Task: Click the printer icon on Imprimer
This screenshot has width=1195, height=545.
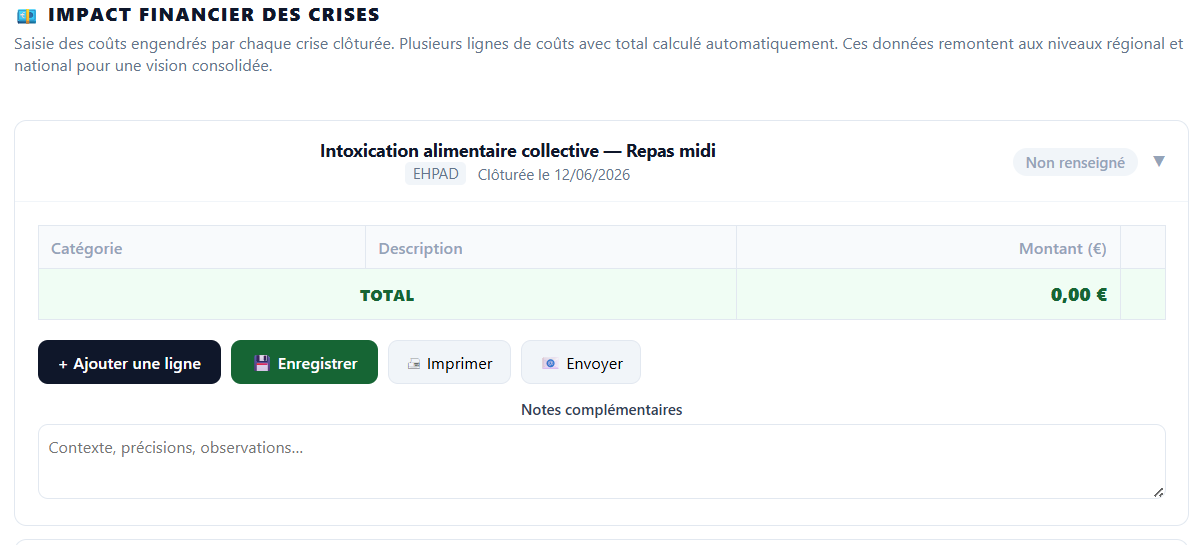Action: 414,364
